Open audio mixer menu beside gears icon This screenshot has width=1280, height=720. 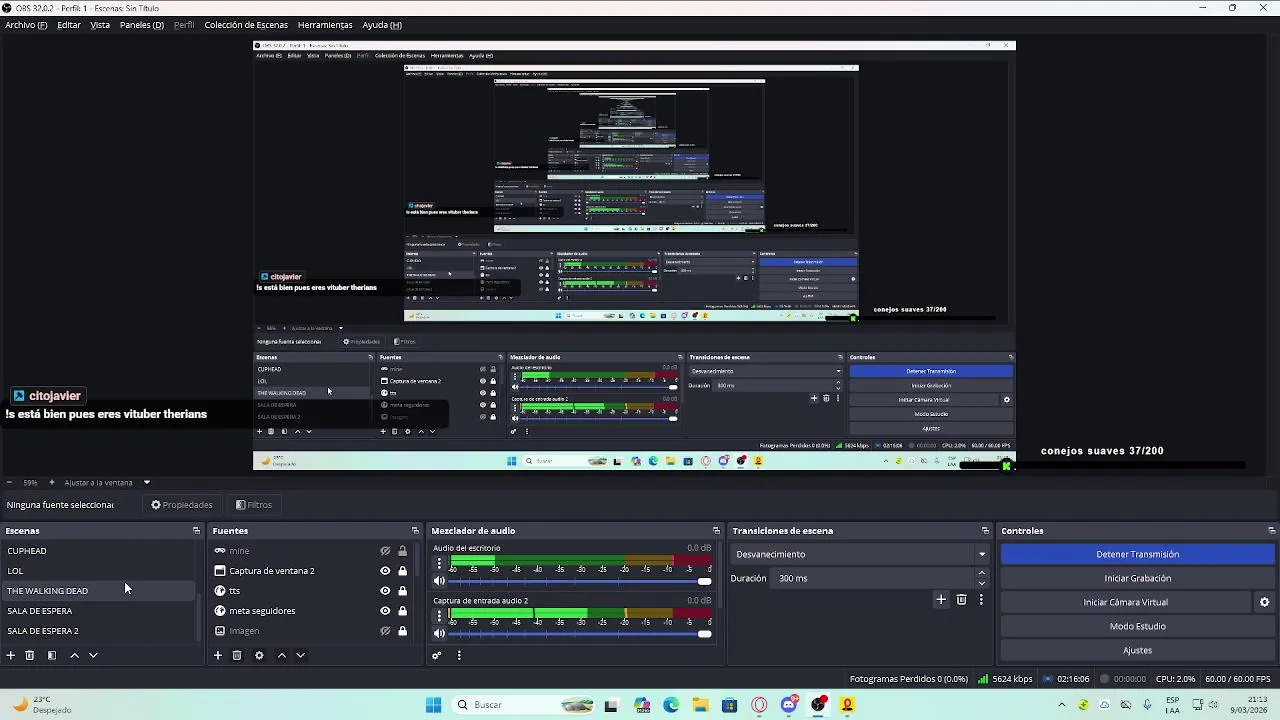[x=459, y=655]
